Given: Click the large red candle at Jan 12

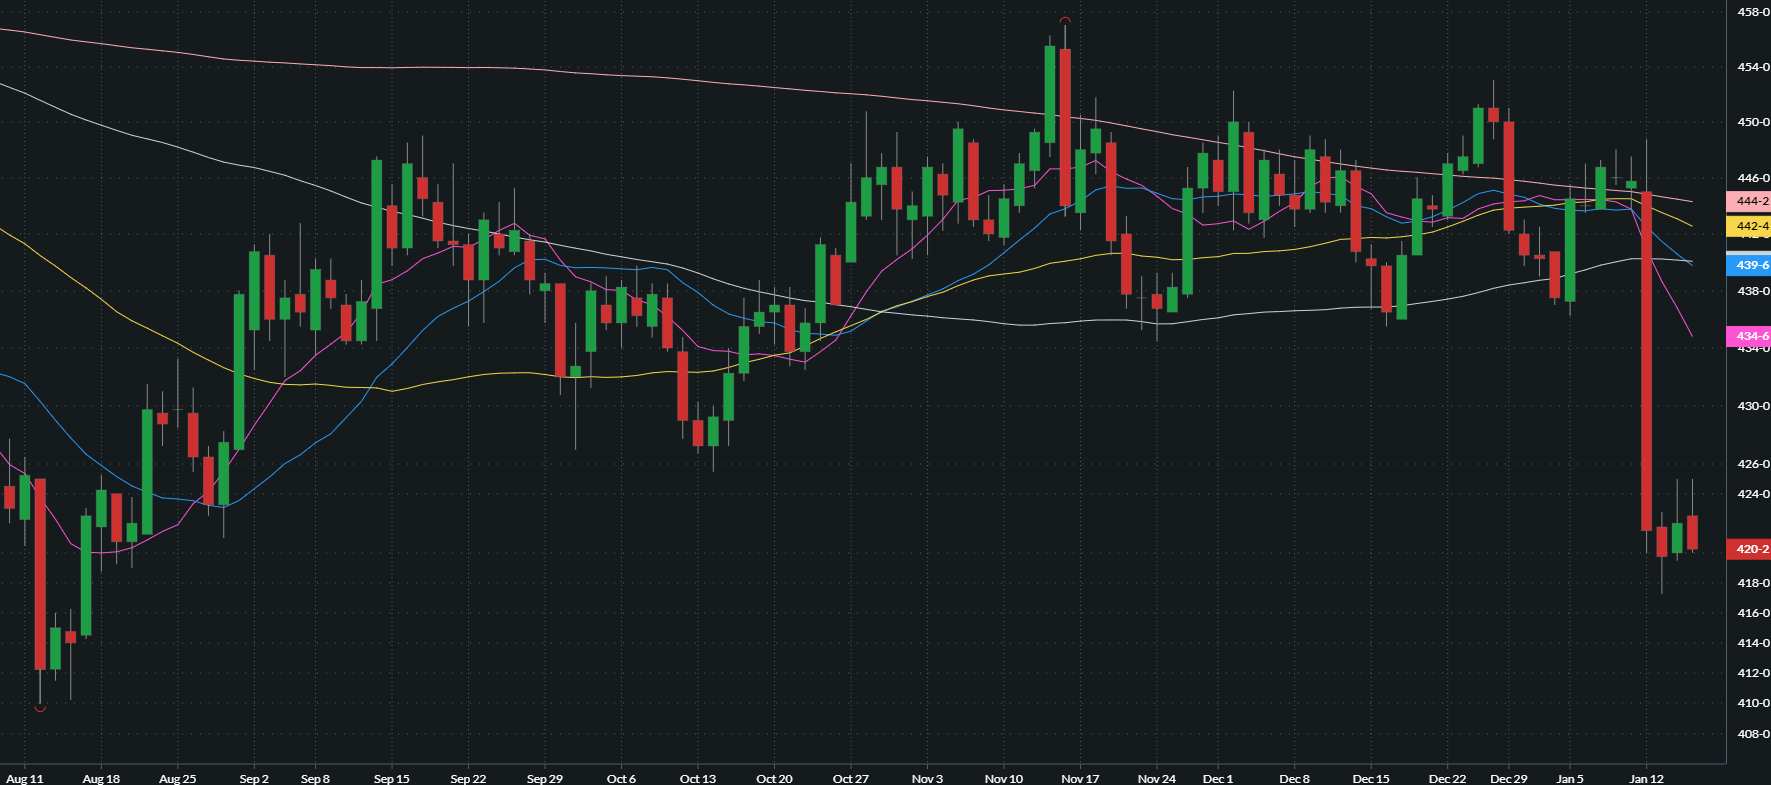Looking at the screenshot, I should (1646, 360).
